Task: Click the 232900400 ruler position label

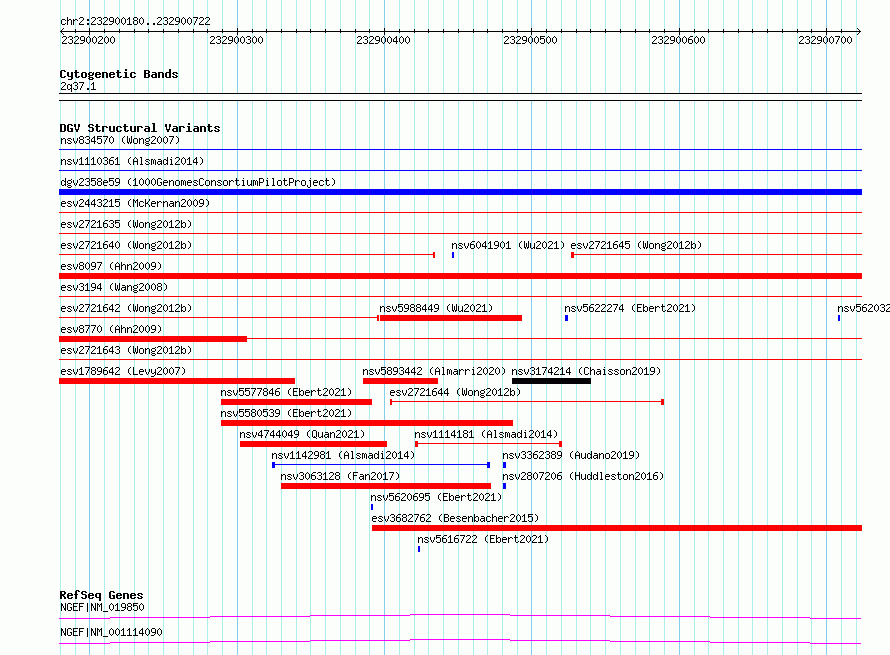Action: [383, 40]
